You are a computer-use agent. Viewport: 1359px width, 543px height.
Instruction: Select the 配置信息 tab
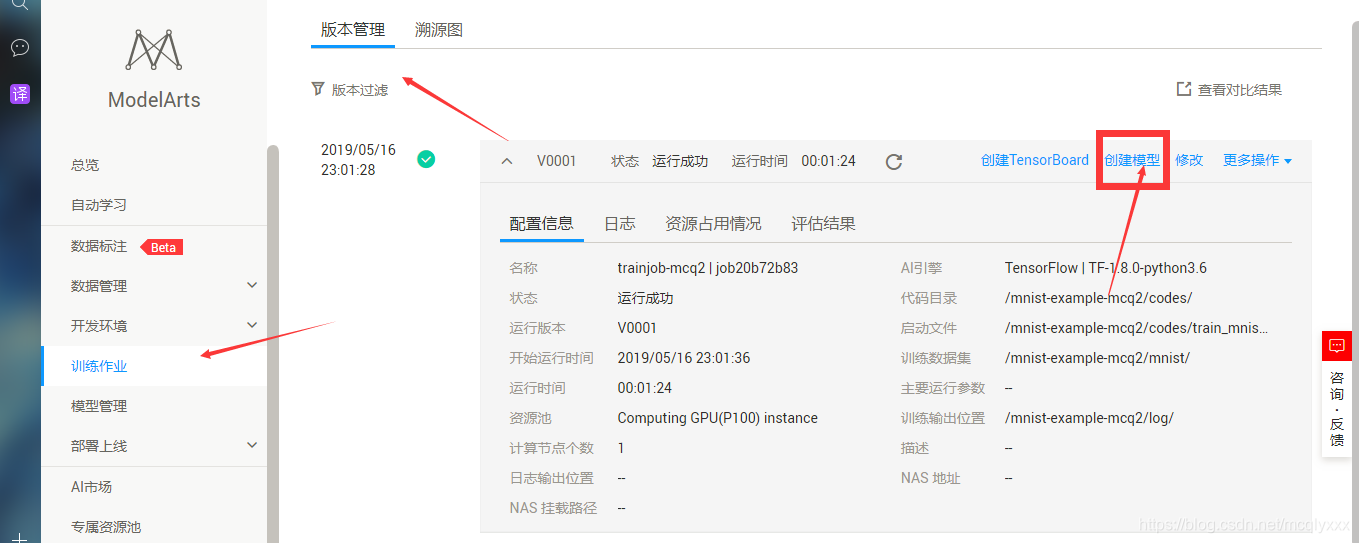[x=541, y=224]
